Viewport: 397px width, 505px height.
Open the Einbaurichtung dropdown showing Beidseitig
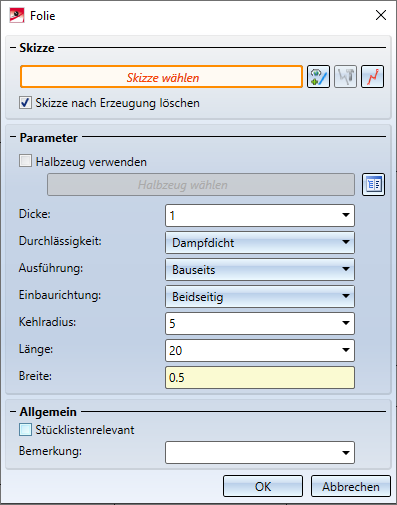coord(260,296)
